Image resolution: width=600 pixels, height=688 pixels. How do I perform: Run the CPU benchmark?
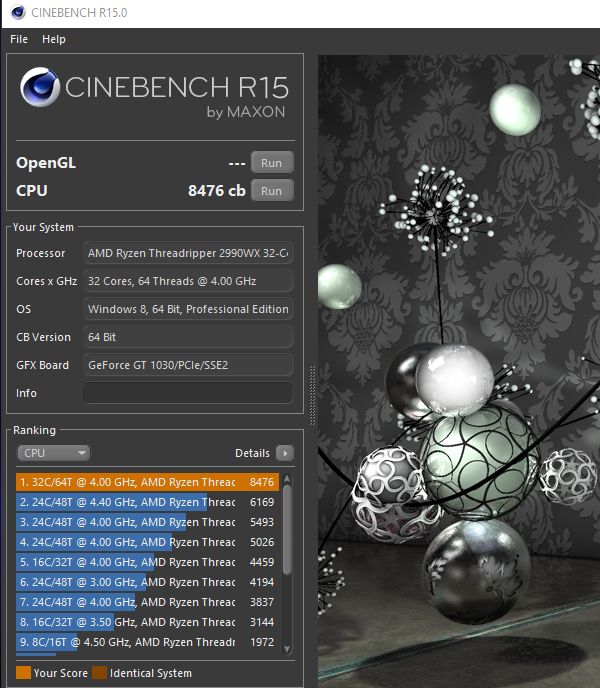coord(272,190)
